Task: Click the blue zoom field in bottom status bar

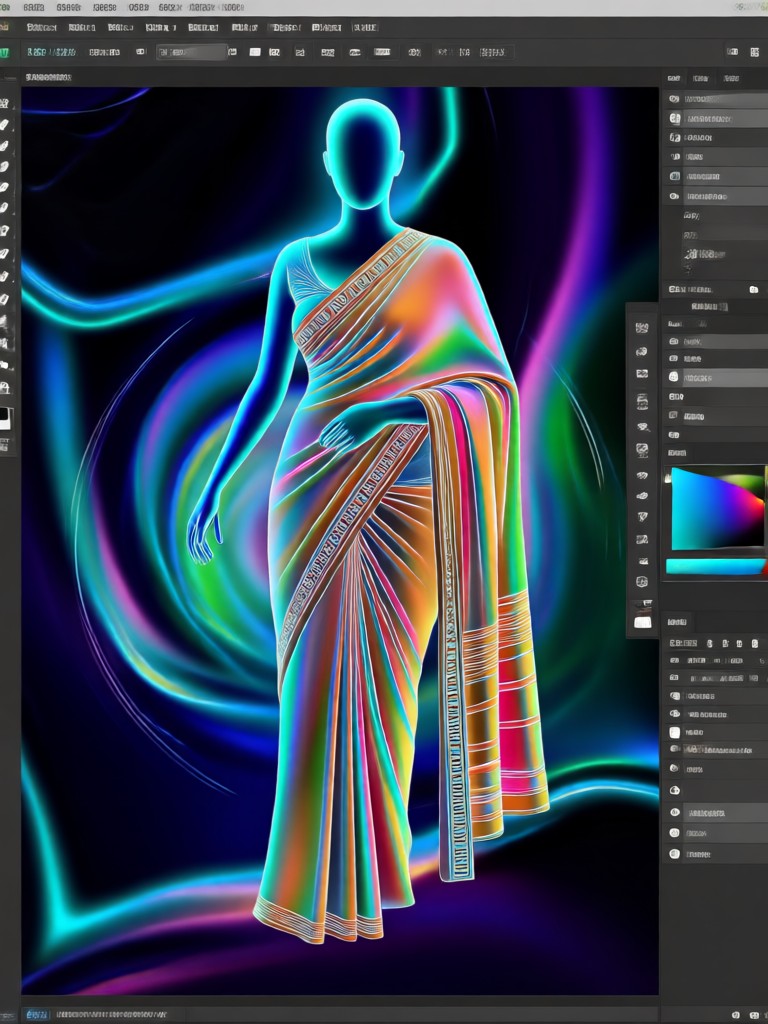Action: tap(37, 1015)
